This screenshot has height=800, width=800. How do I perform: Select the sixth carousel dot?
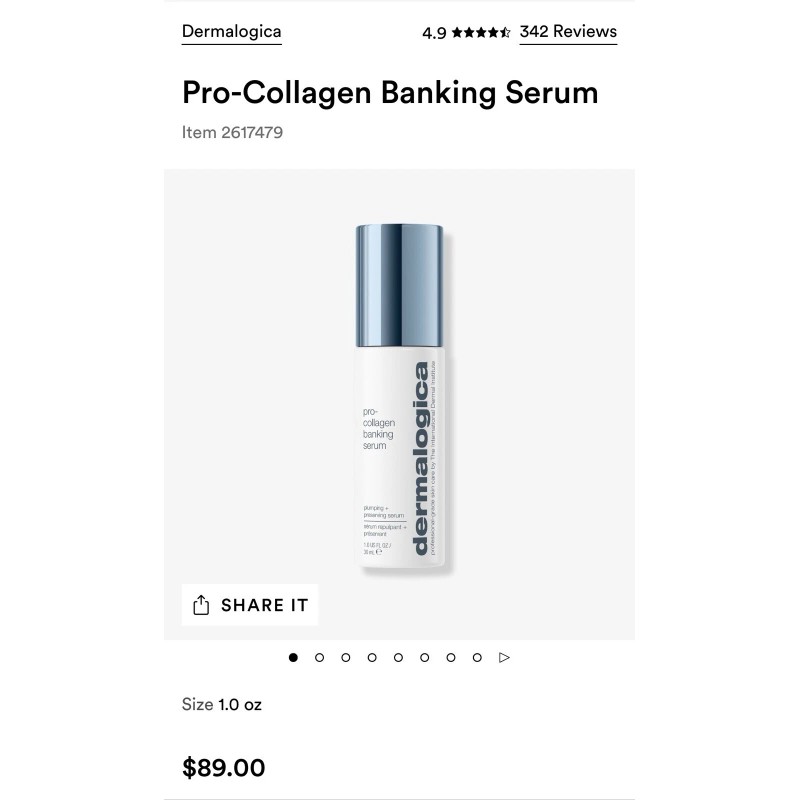click(x=424, y=657)
